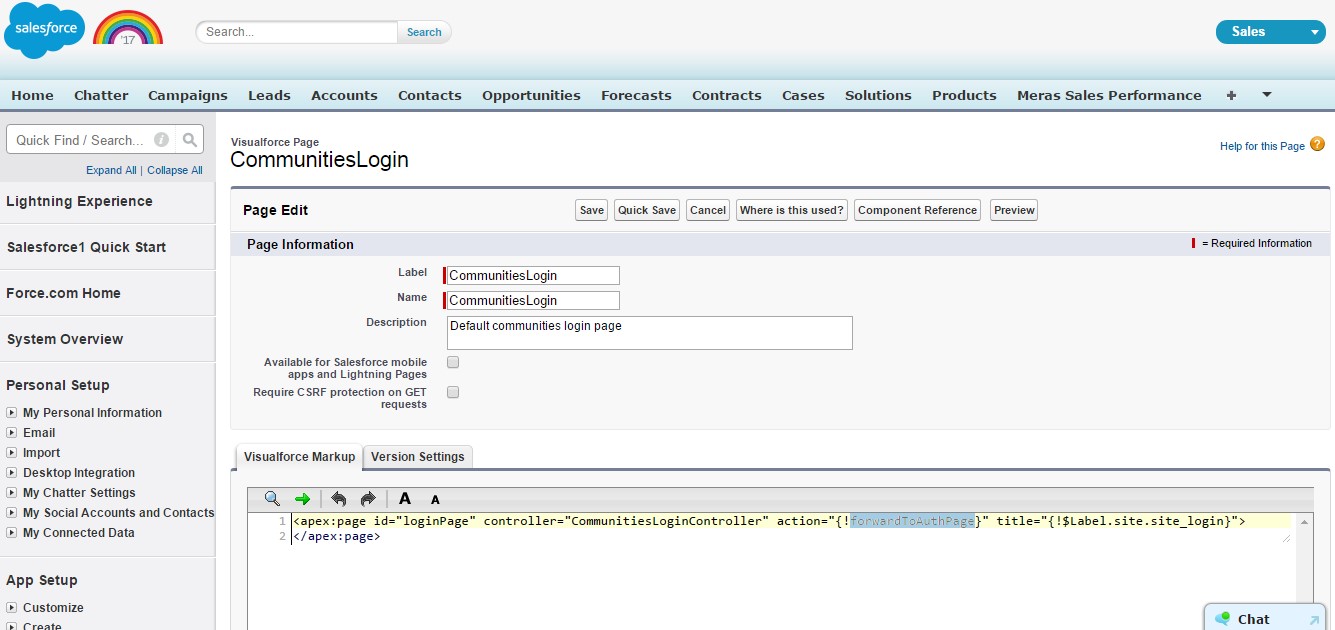
Task: Click inside the Description text field
Action: pyautogui.click(x=649, y=332)
